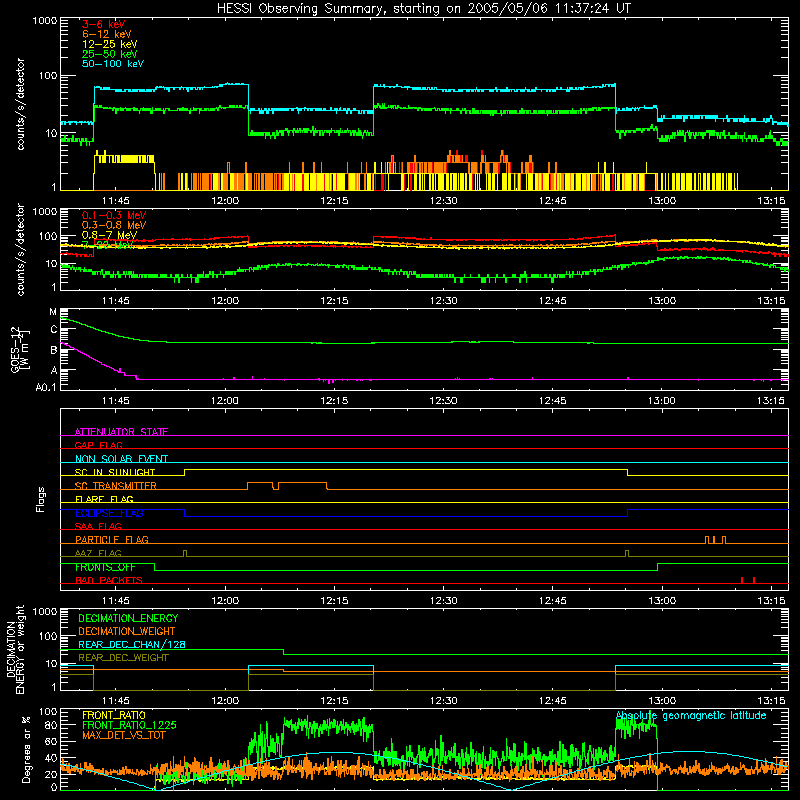Image resolution: width=800 pixels, height=800 pixels.
Task: Click the 'SC_TRANSMITTER' flag label
Action: click(x=115, y=486)
